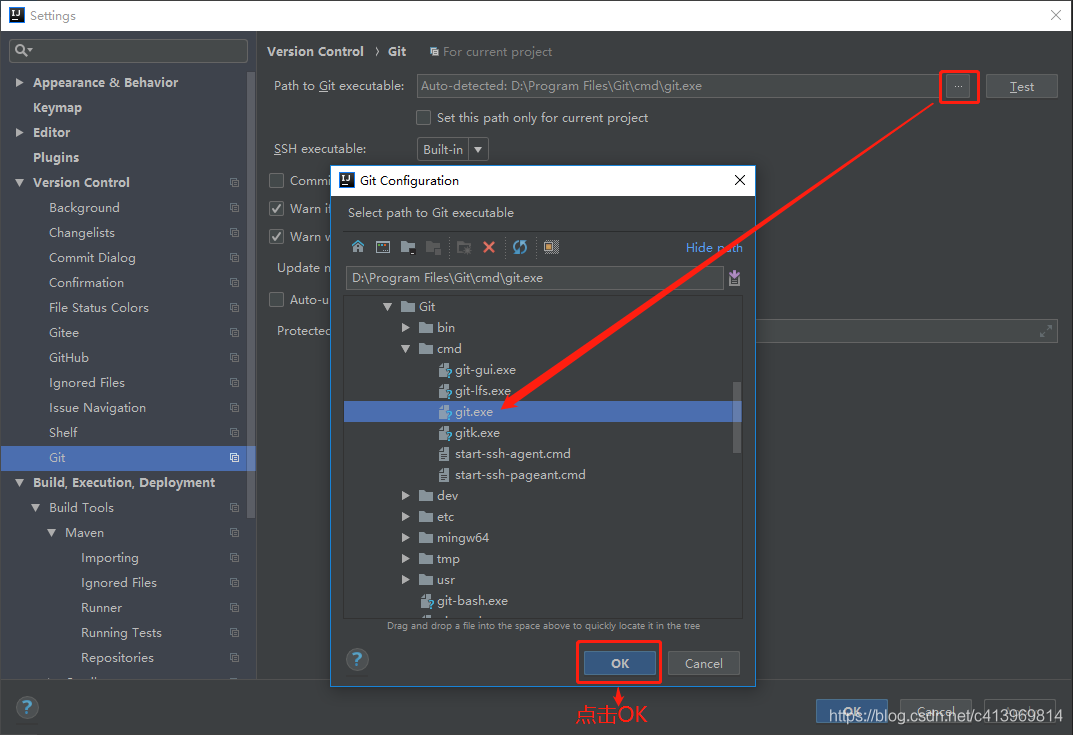Click the browse (…) button for Git path
The width and height of the screenshot is (1073, 735).
click(958, 86)
